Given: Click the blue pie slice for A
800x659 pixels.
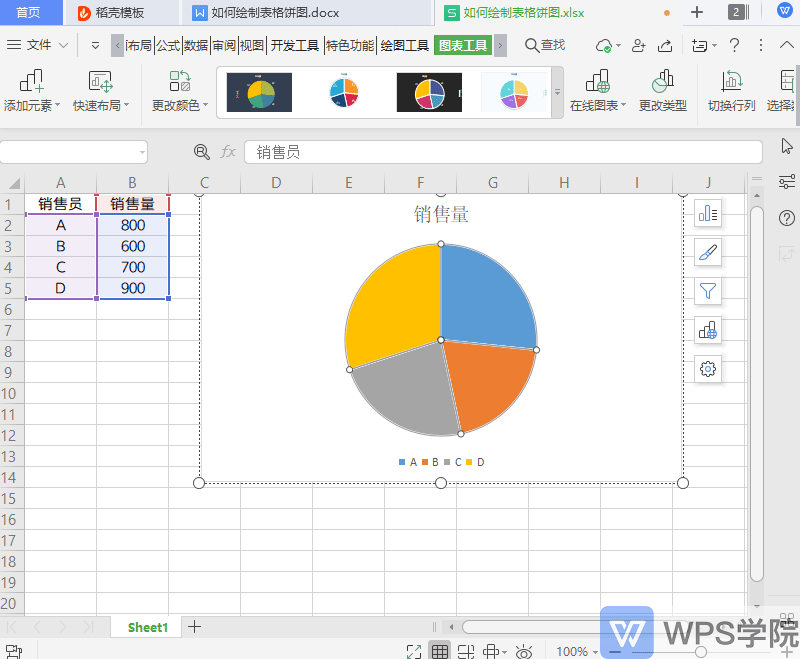Looking at the screenshot, I should tap(482, 298).
